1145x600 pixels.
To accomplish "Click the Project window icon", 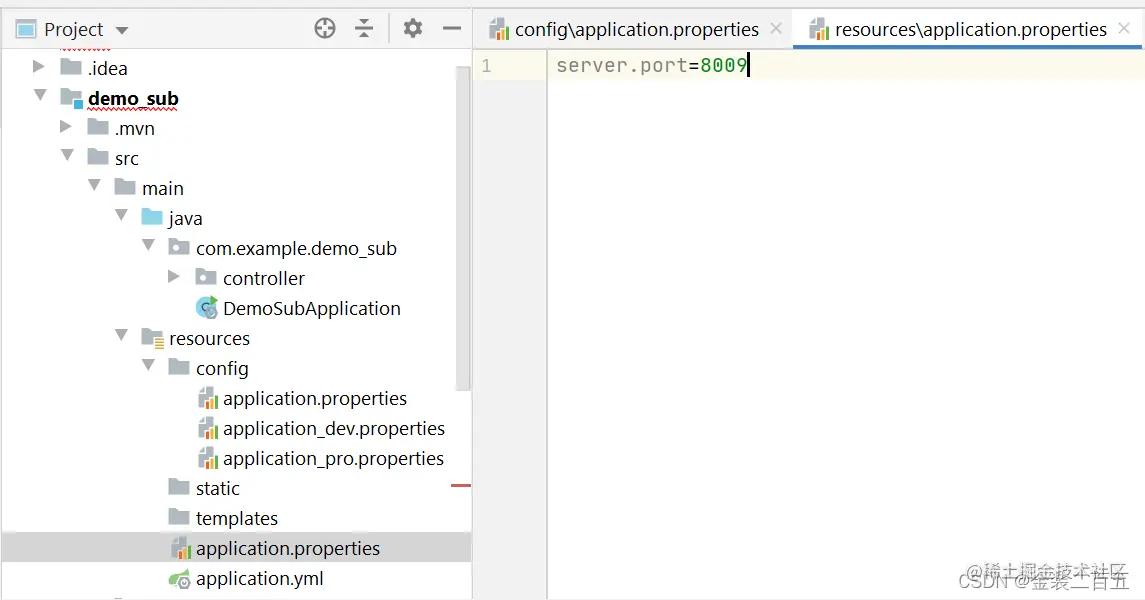I will pyautogui.click(x=26, y=29).
